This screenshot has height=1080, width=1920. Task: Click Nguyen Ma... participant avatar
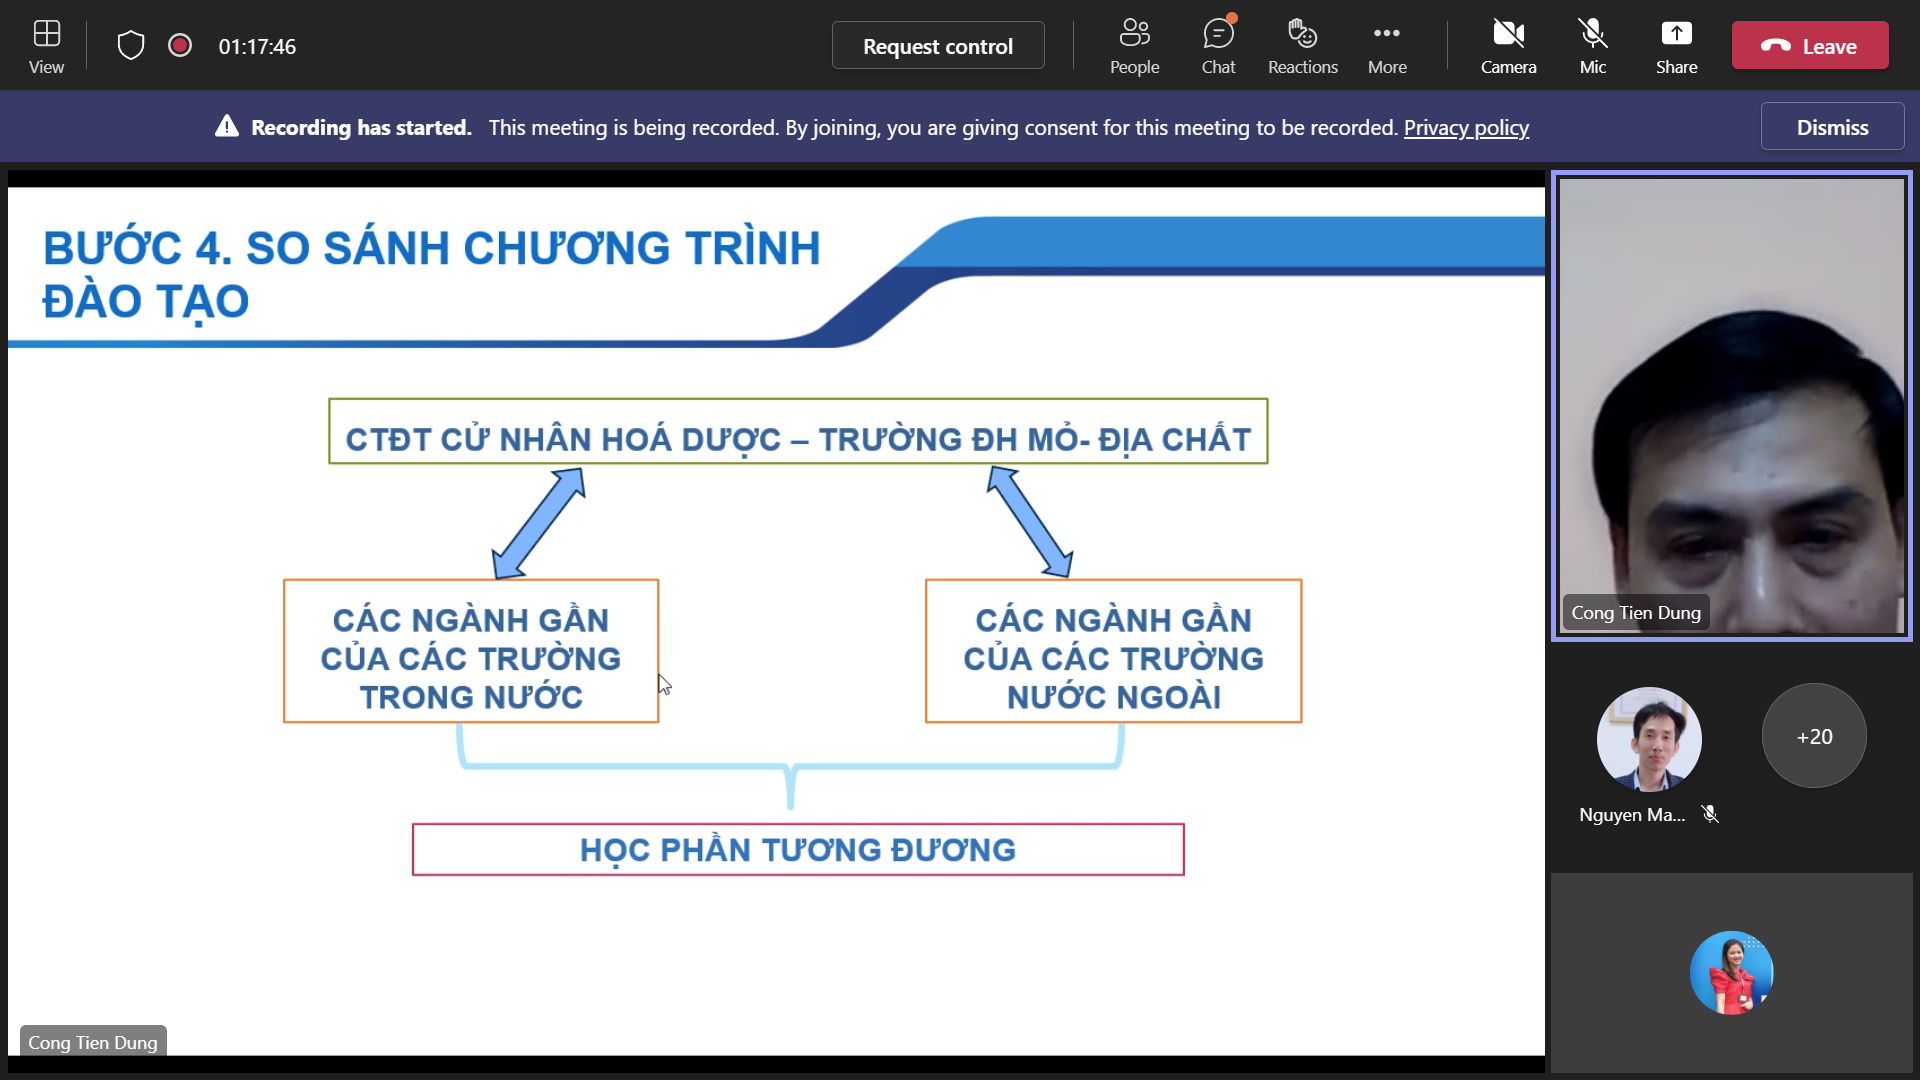1649,739
